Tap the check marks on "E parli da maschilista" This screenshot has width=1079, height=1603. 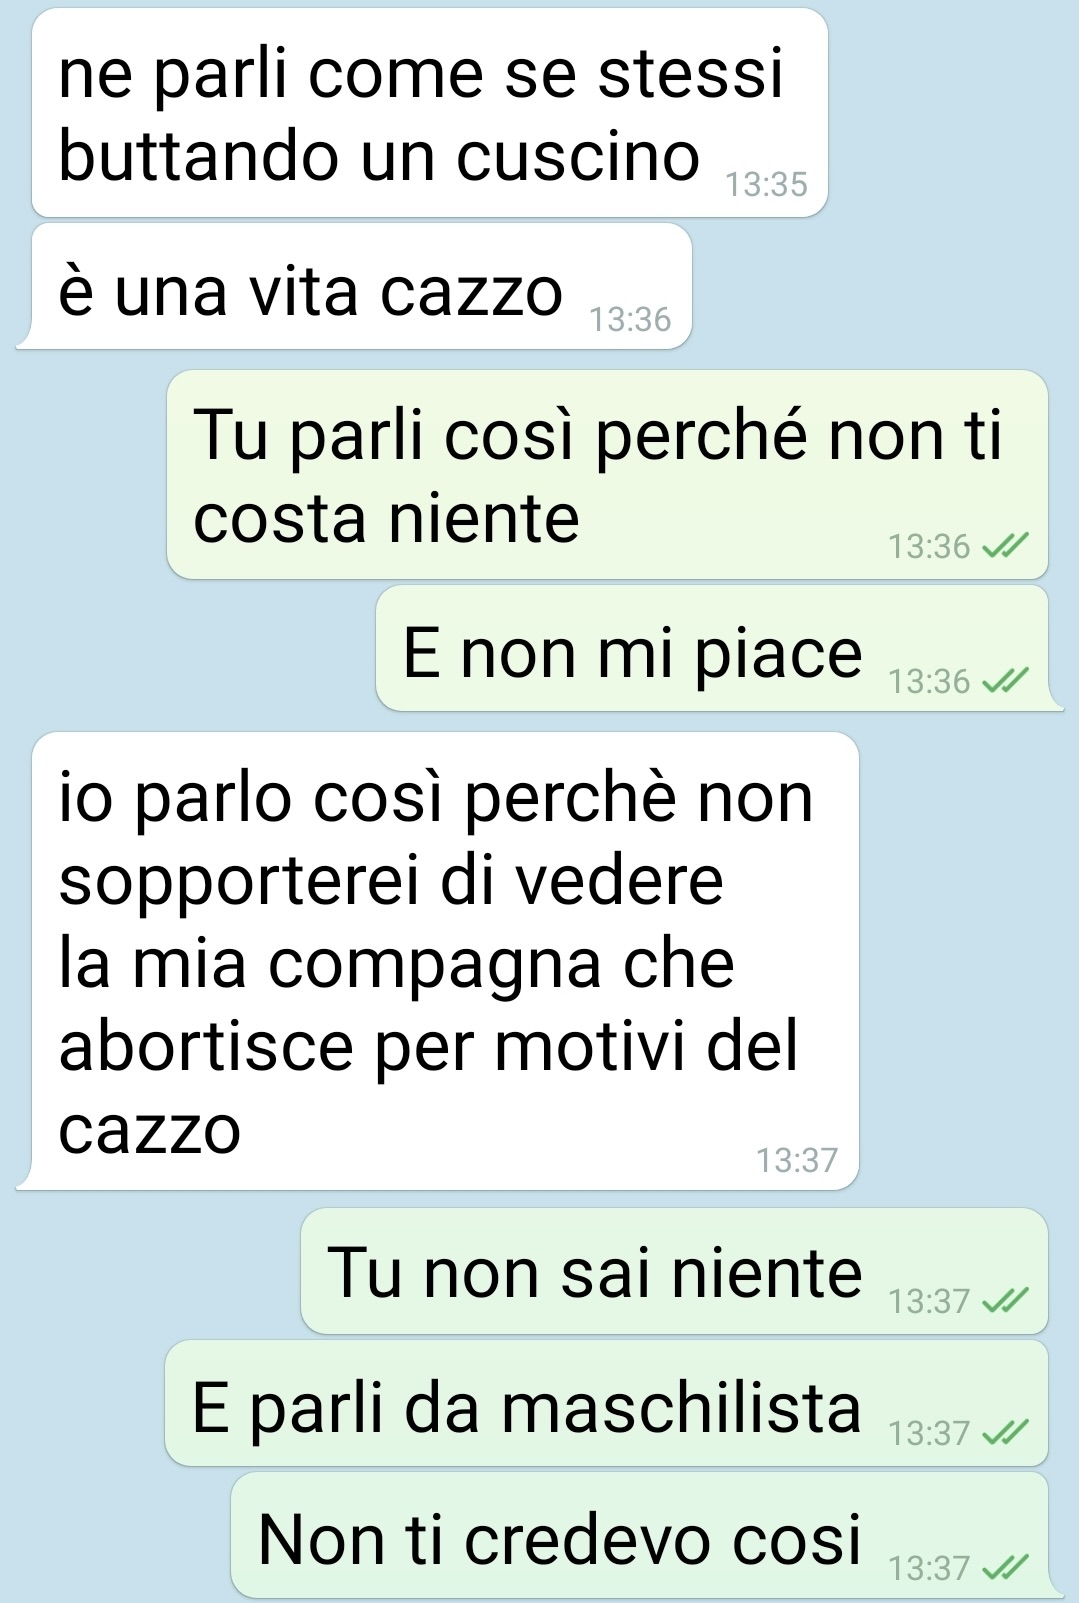[x=1005, y=1433]
